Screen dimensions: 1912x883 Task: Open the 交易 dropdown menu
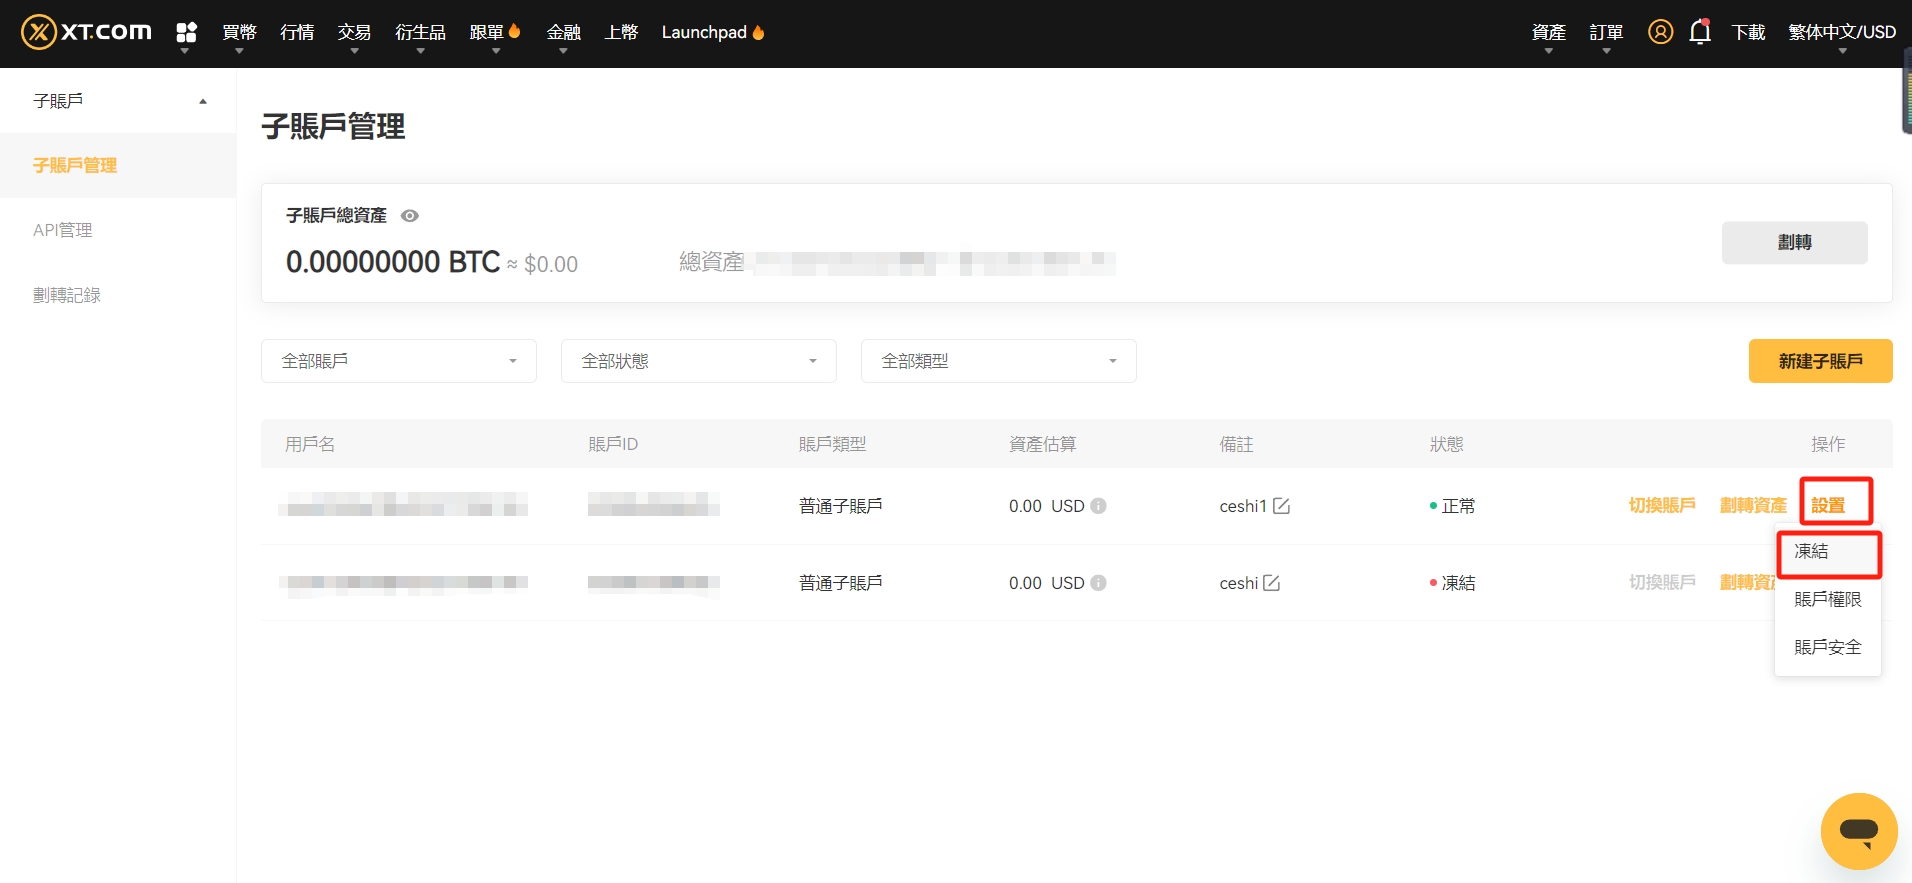(354, 32)
